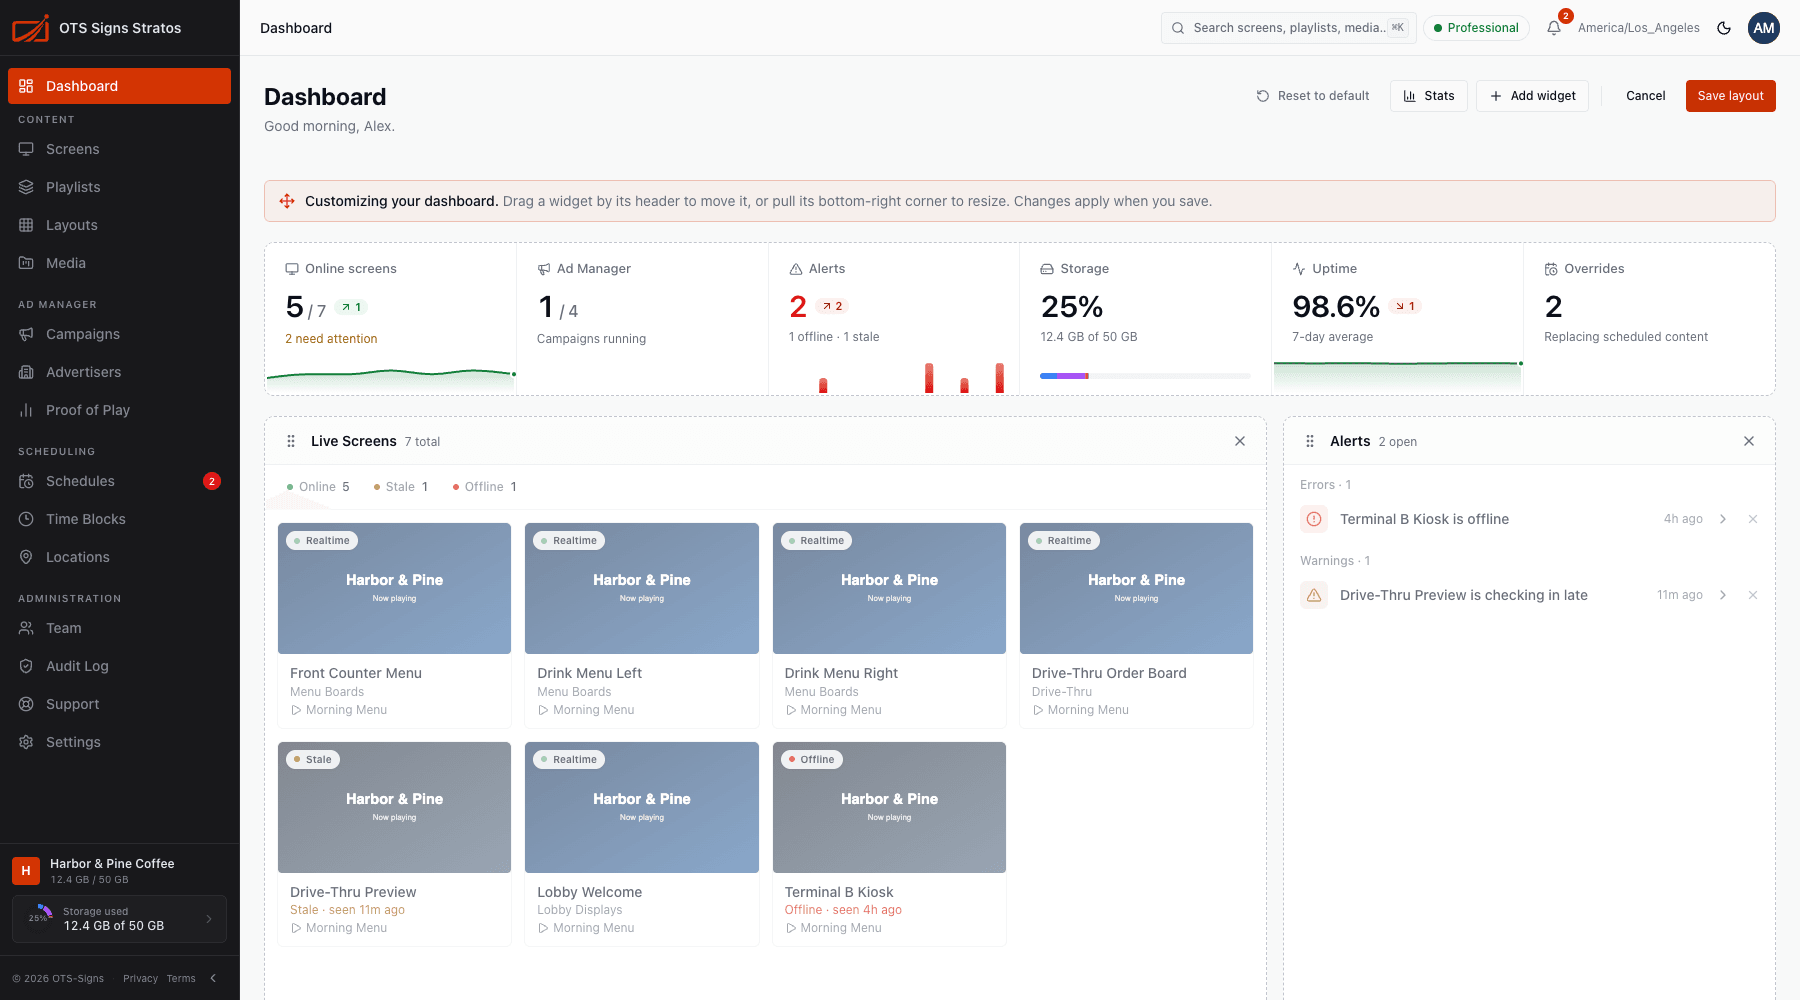Open the notifications bell icon

pyautogui.click(x=1553, y=28)
